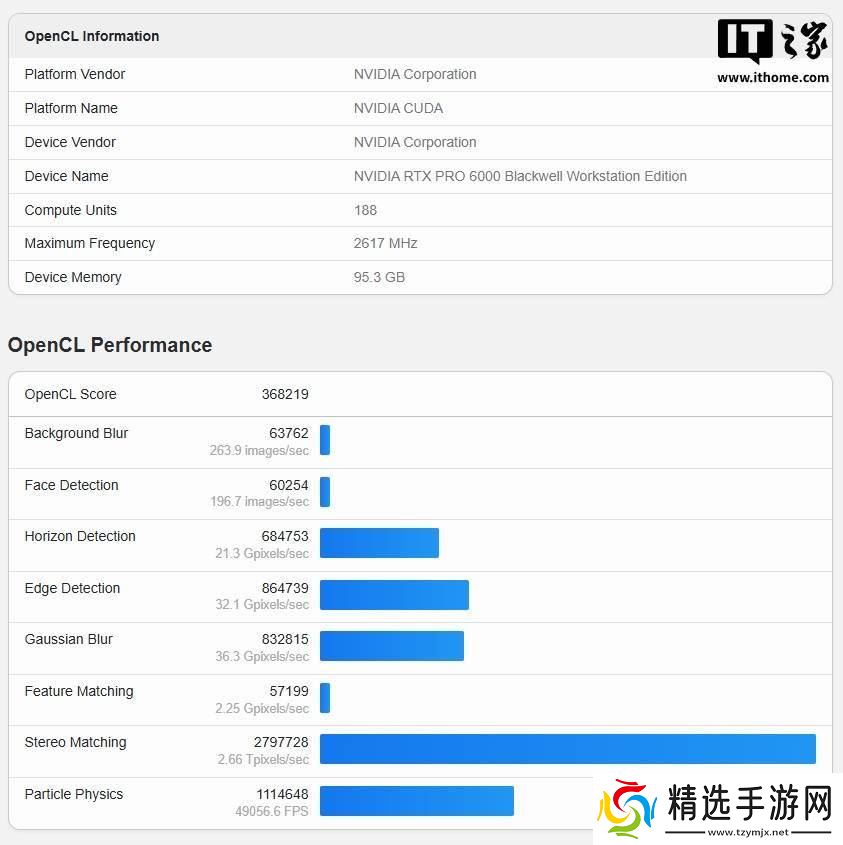Click the Stereo Matching blue score bar
The image size is (843, 845).
click(x=567, y=749)
